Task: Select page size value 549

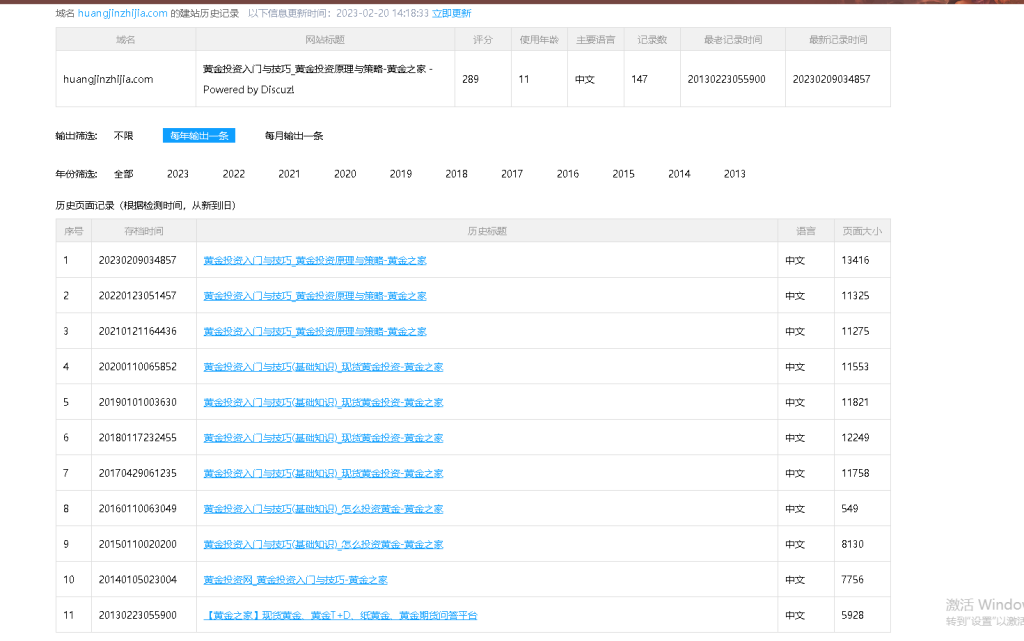Action: [x=850, y=508]
